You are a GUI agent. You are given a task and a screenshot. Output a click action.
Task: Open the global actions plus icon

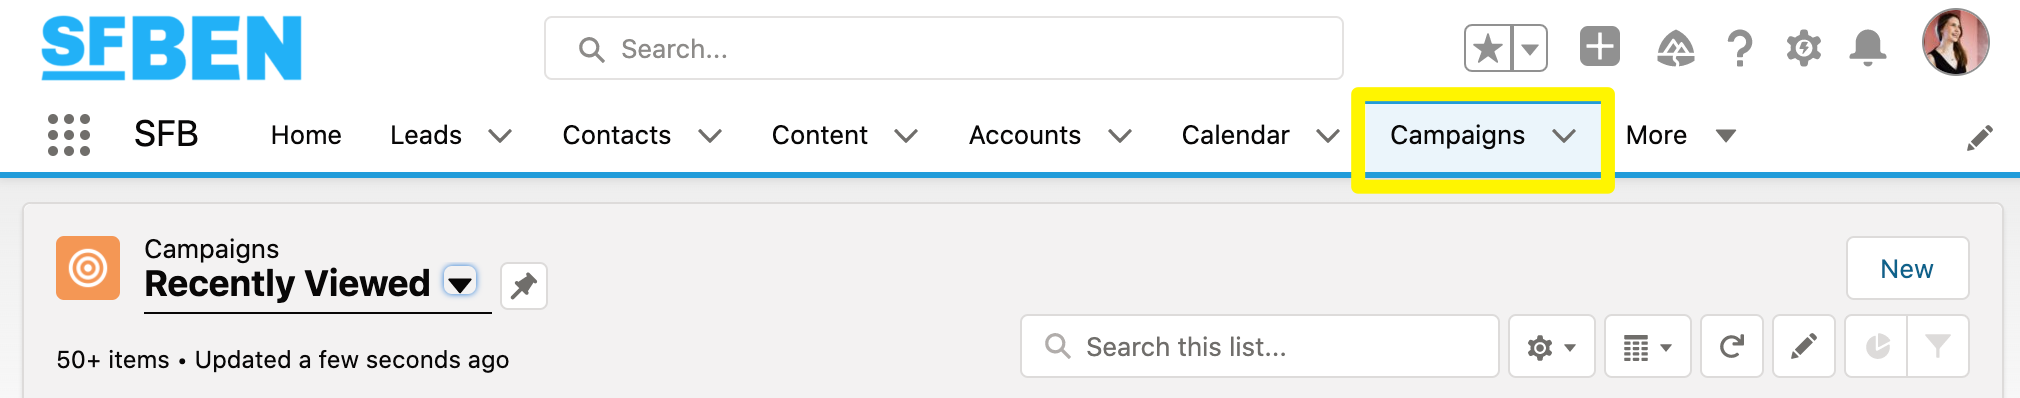1600,47
